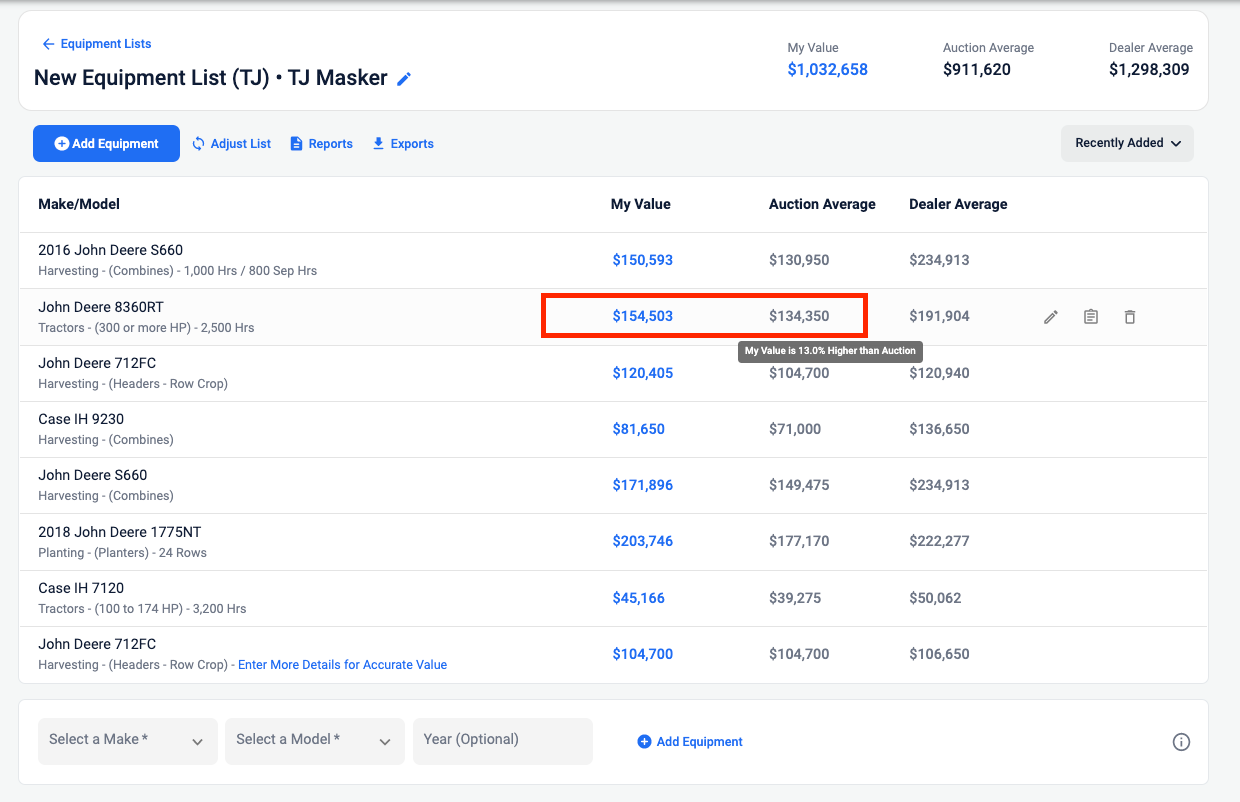Click My Value $154,503 for 8360RT

643,316
